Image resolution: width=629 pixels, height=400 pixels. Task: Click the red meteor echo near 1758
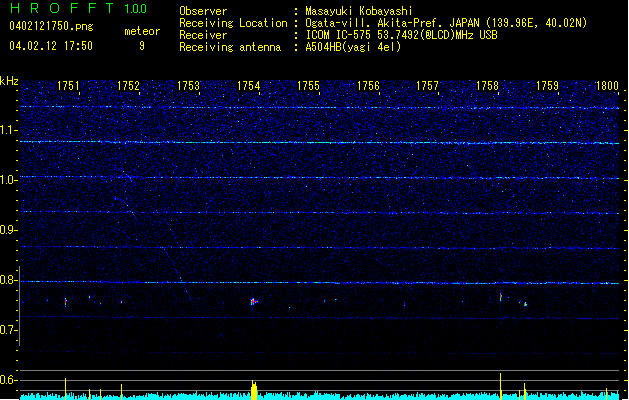click(500, 295)
